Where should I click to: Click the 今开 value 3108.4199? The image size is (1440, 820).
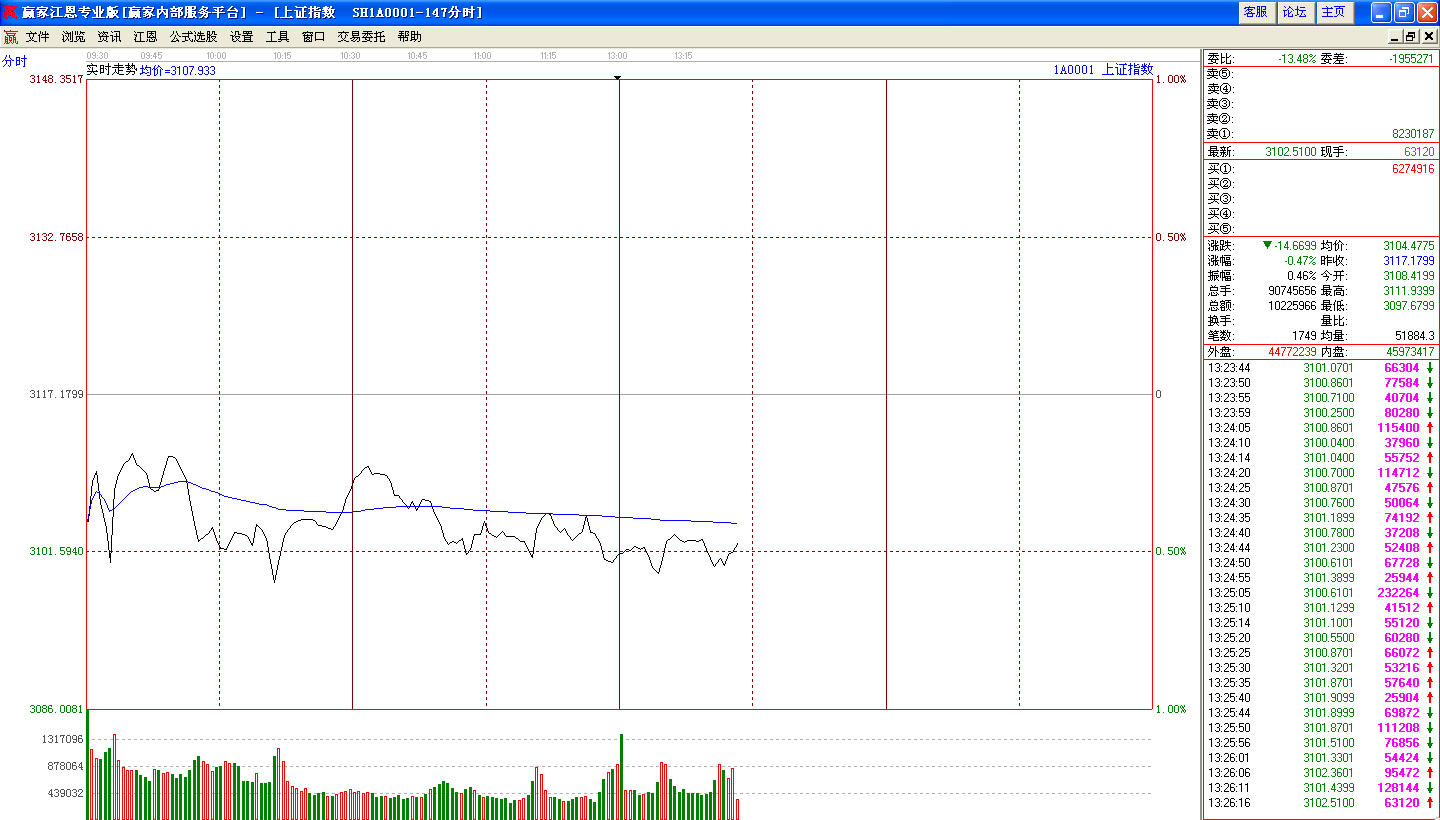coord(1409,275)
